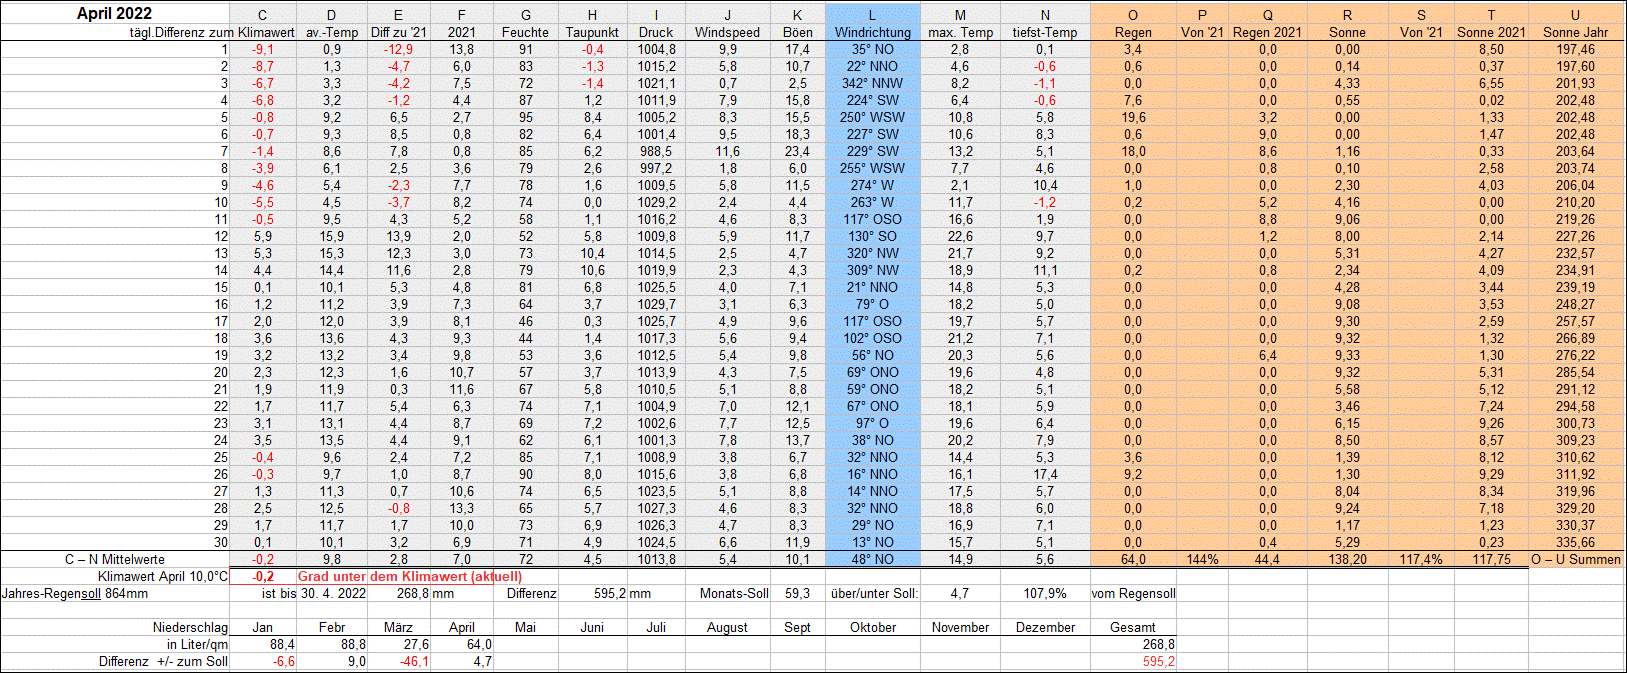1627x673 pixels.
Task: Click the 138,20 Sonne sum cell
Action: tap(1347, 559)
